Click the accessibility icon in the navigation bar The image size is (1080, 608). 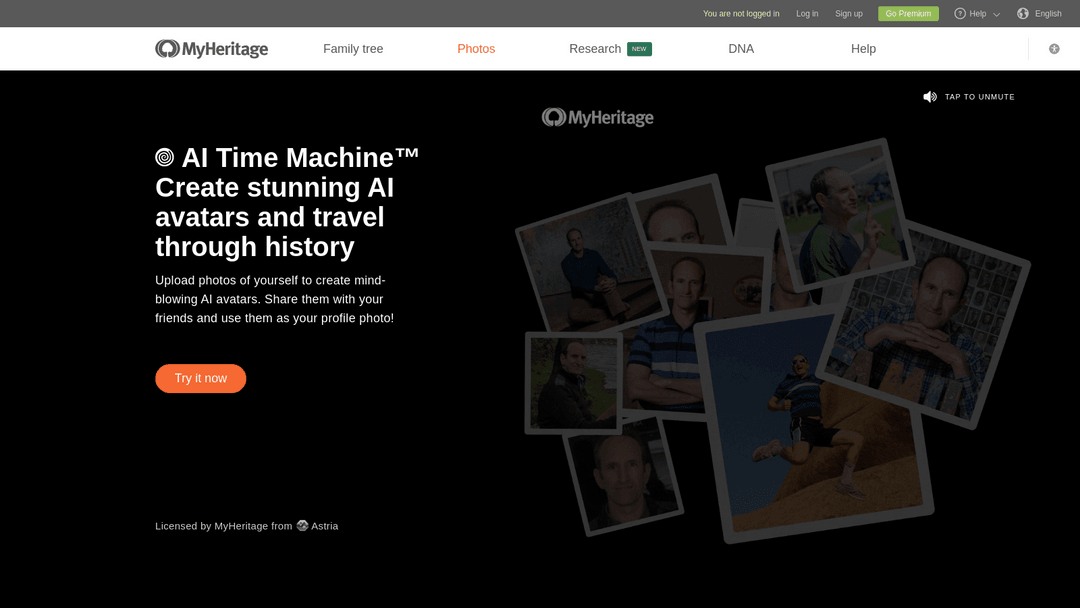click(x=1054, y=49)
